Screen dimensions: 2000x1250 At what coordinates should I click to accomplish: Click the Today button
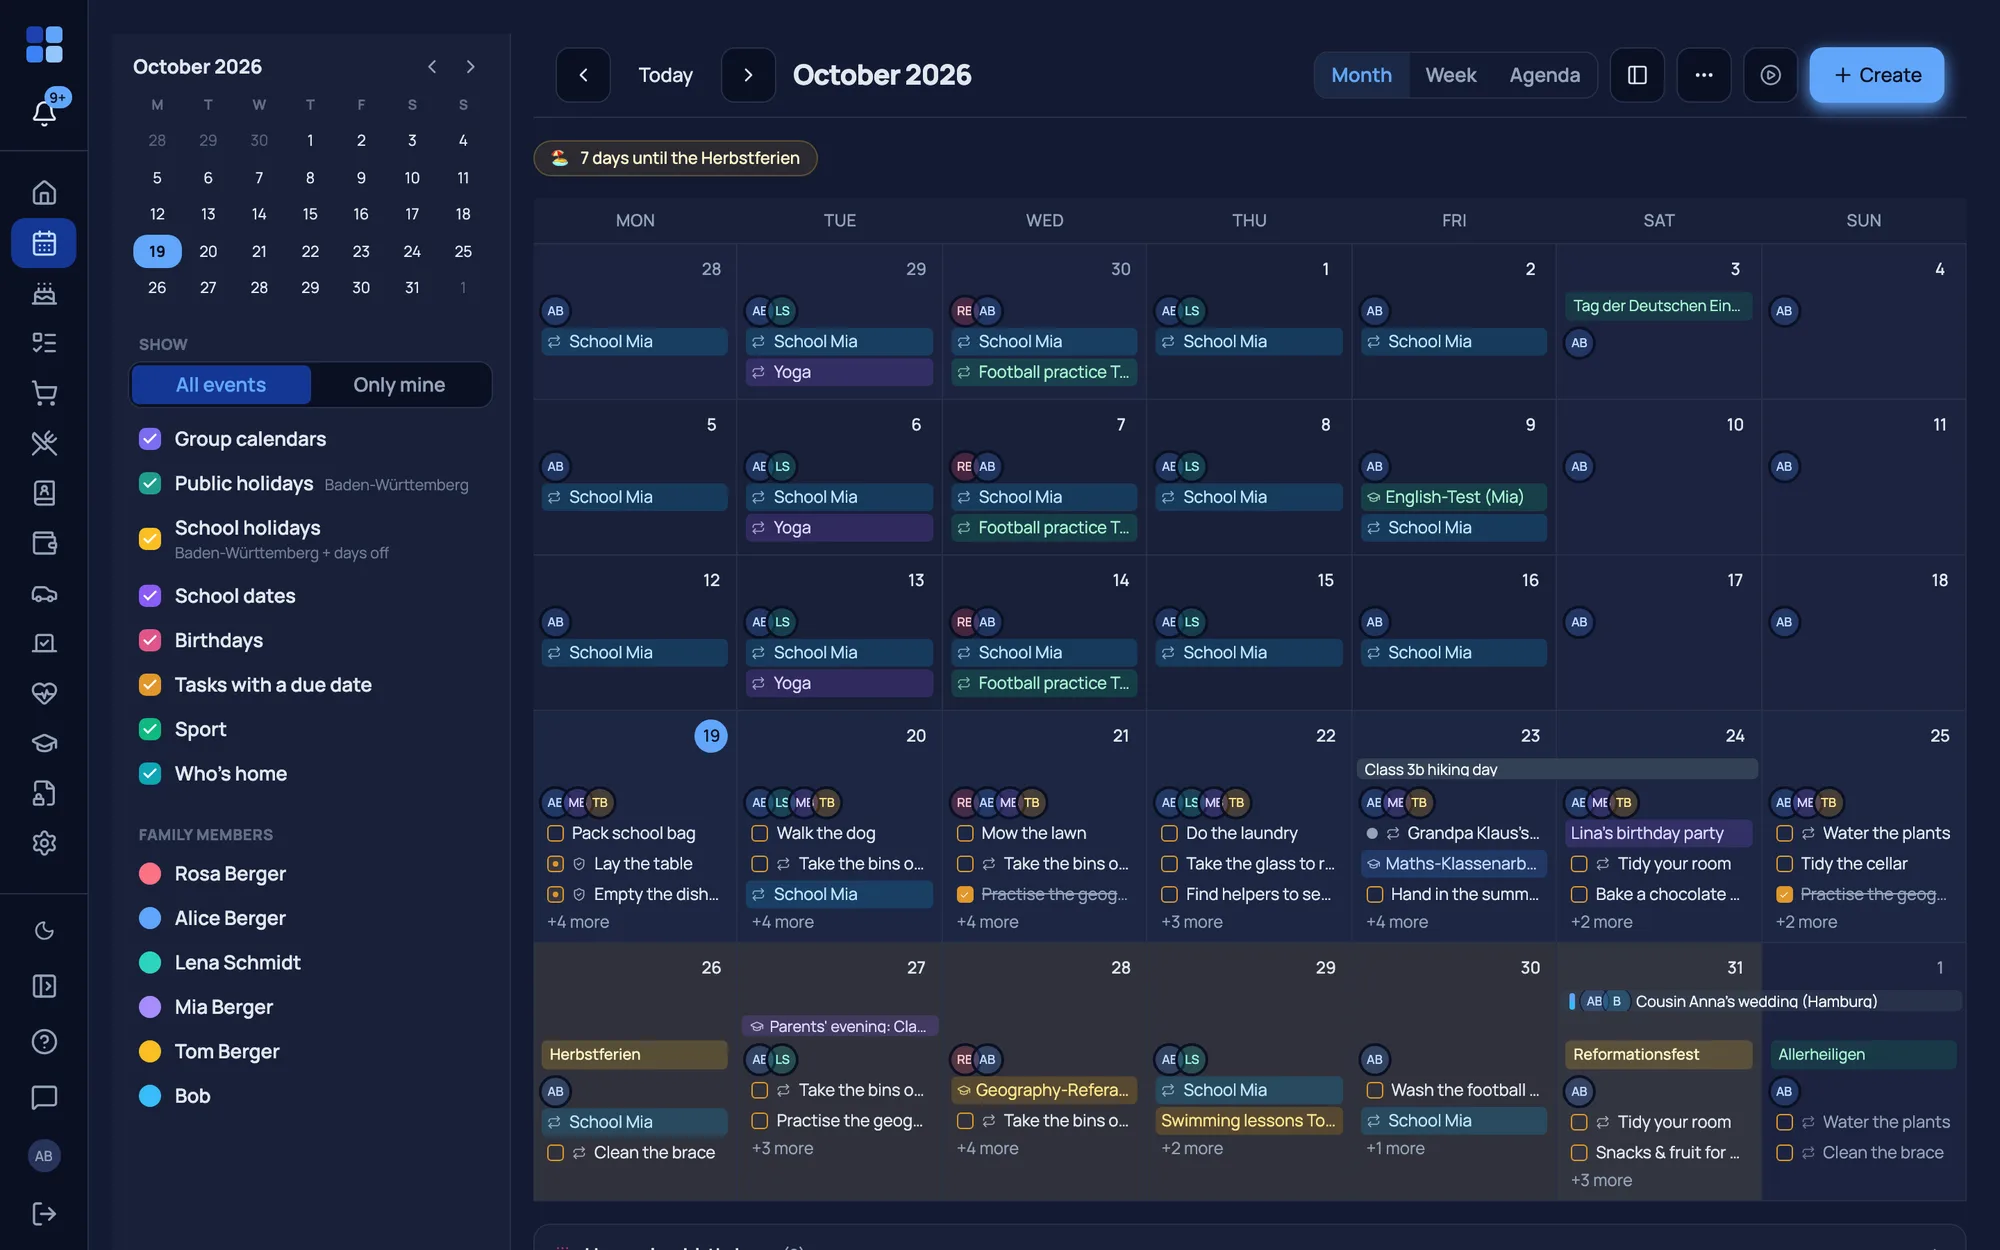pos(665,75)
